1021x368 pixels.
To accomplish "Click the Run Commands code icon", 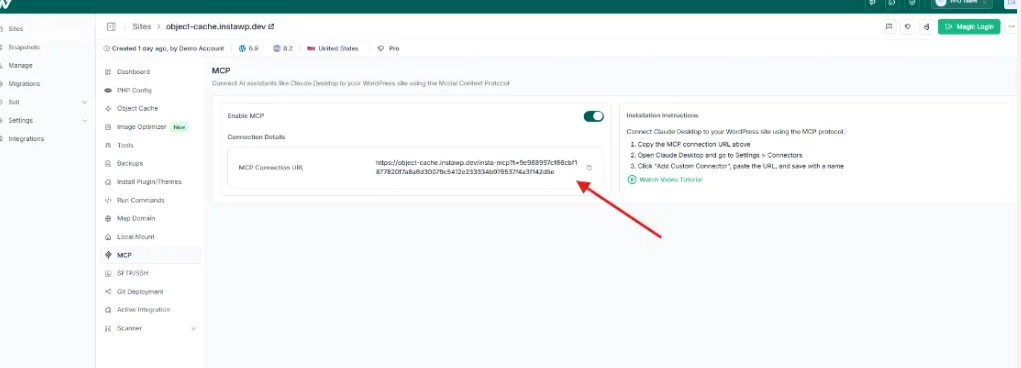I will pos(108,200).
